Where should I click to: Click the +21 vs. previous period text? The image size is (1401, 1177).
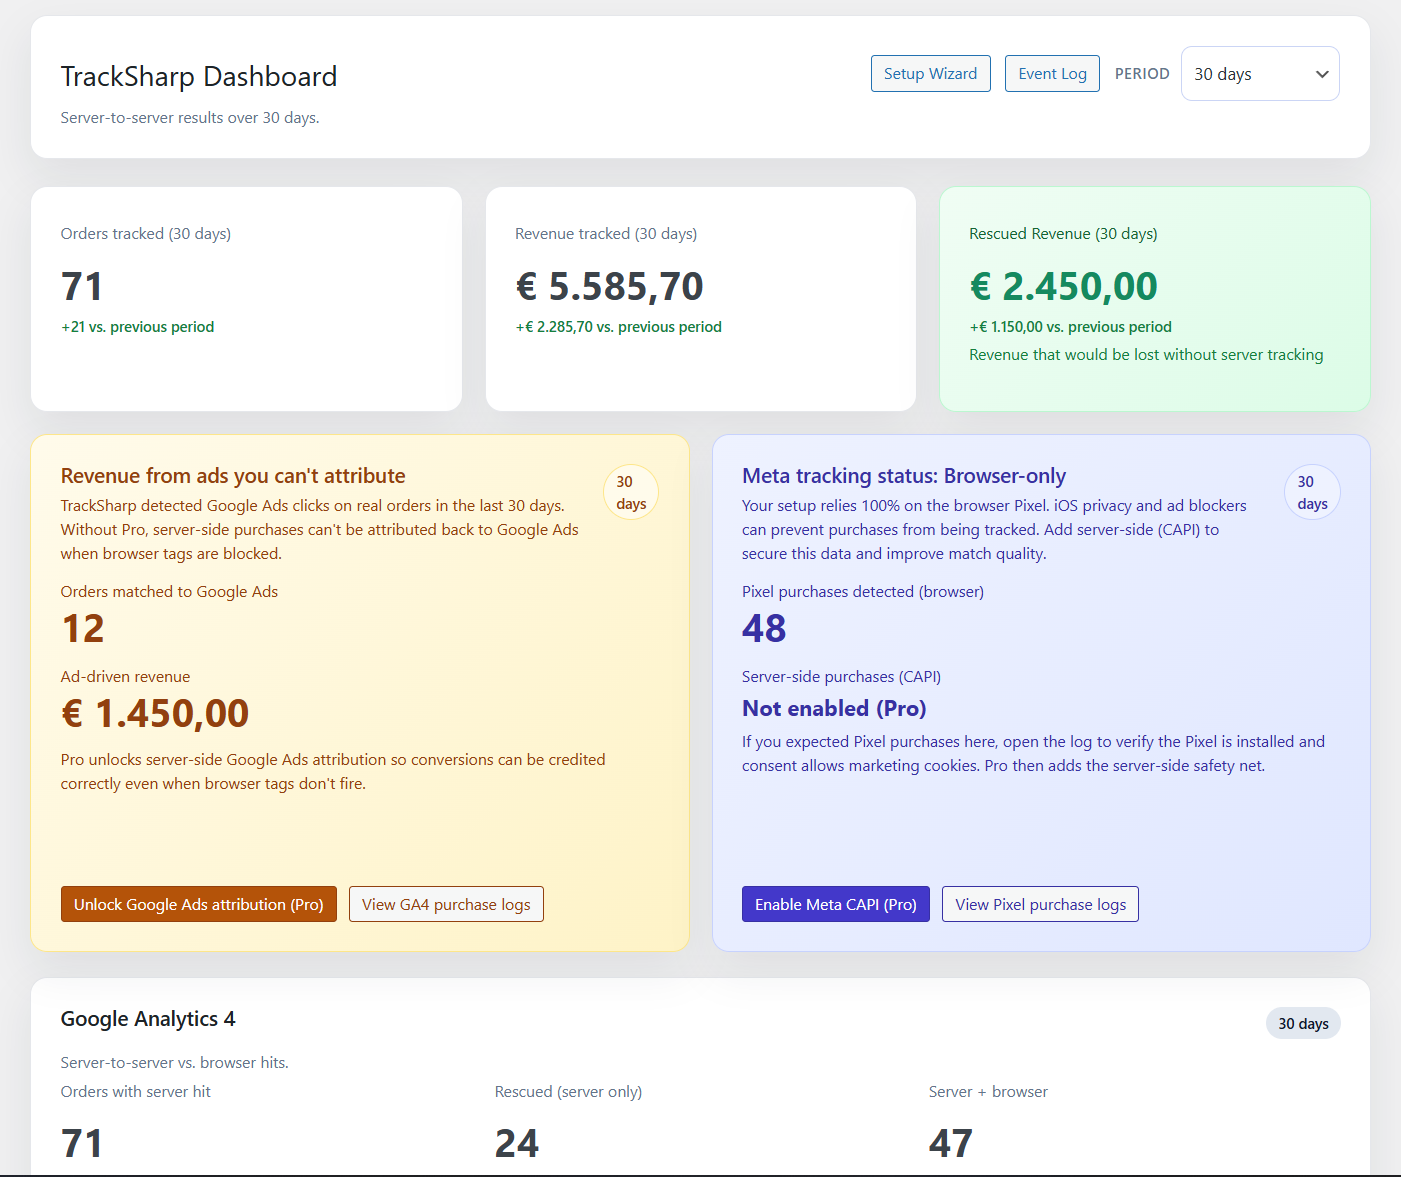point(138,327)
